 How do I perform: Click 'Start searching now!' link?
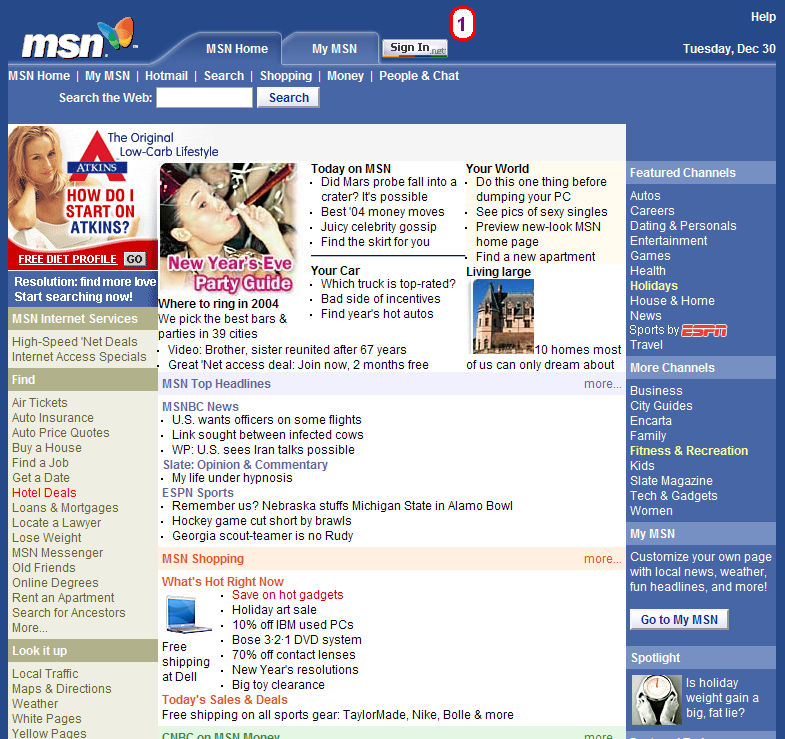73,296
